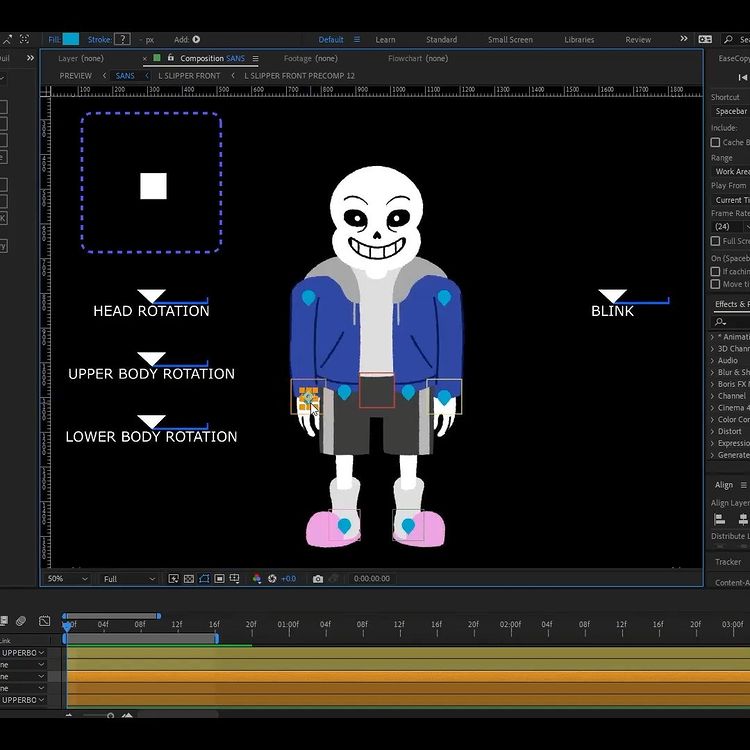Switch to the Small Screen workspace
The width and height of the screenshot is (750, 750).
tap(510, 40)
